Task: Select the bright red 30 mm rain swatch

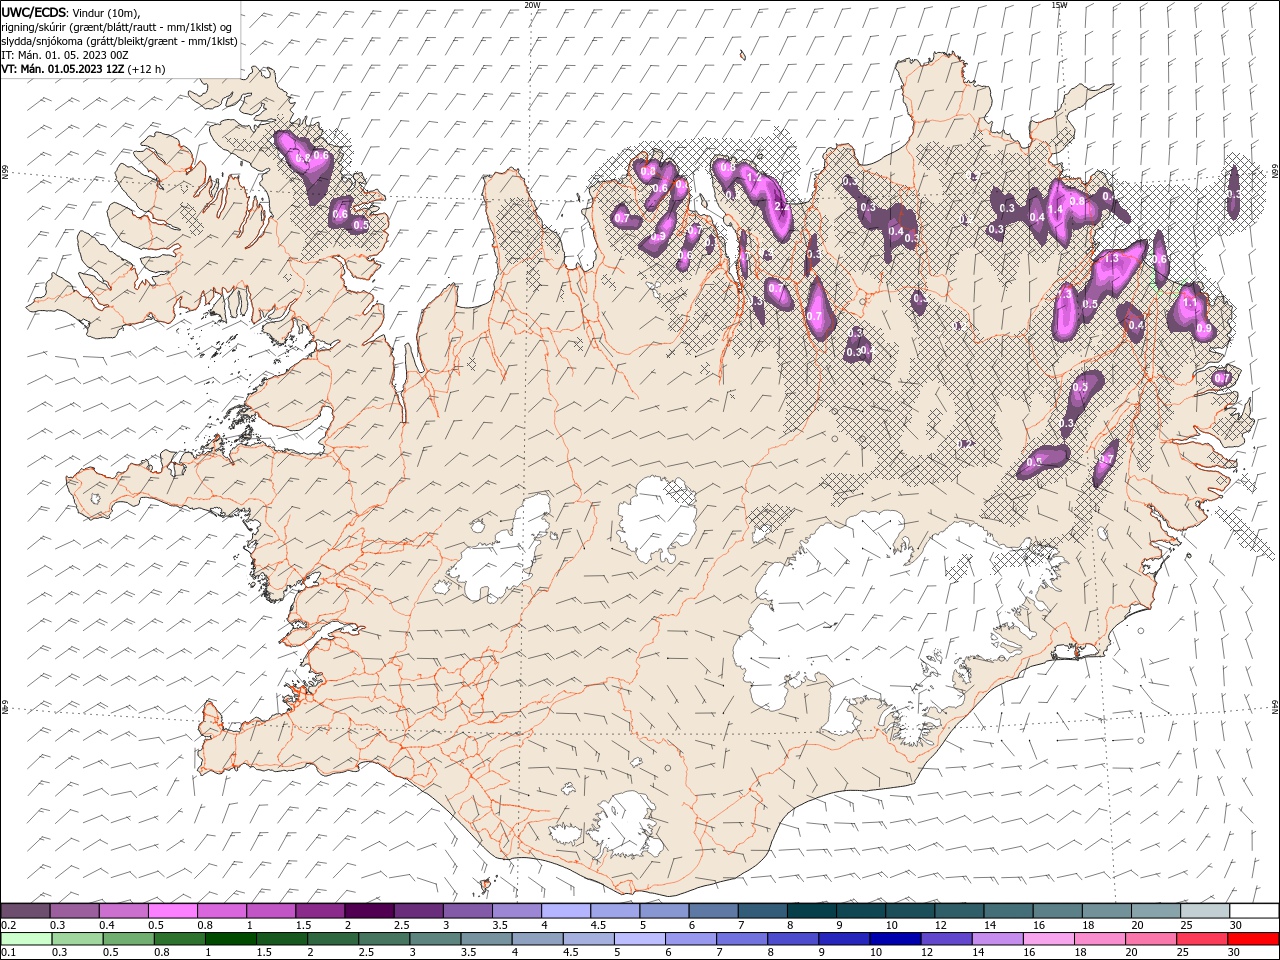Action: pos(1253,939)
